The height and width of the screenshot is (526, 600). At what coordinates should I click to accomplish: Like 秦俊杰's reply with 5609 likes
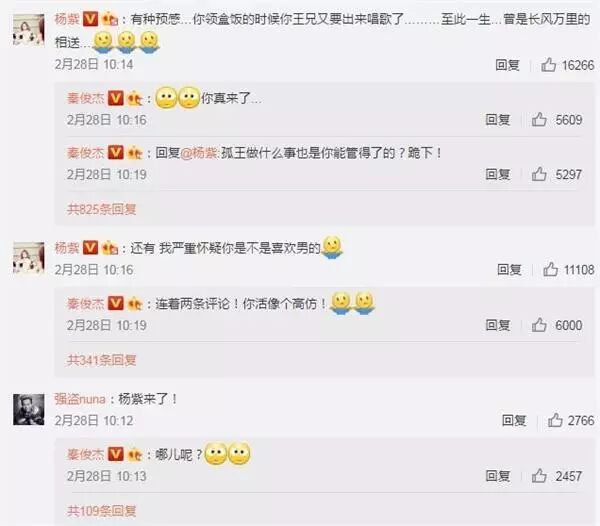point(539,119)
